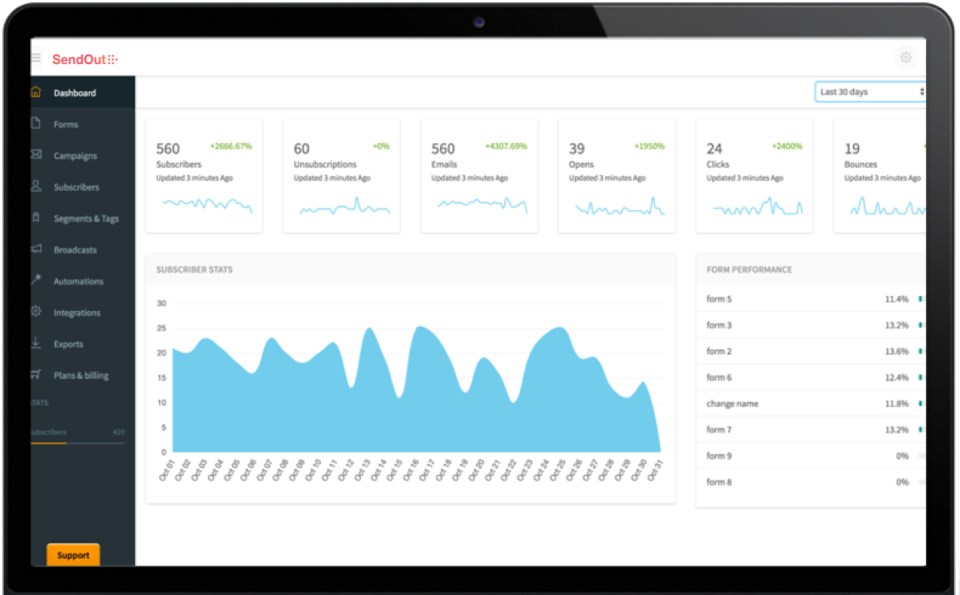
Task: Select the Broadcasts megaphone icon
Action: (38, 249)
